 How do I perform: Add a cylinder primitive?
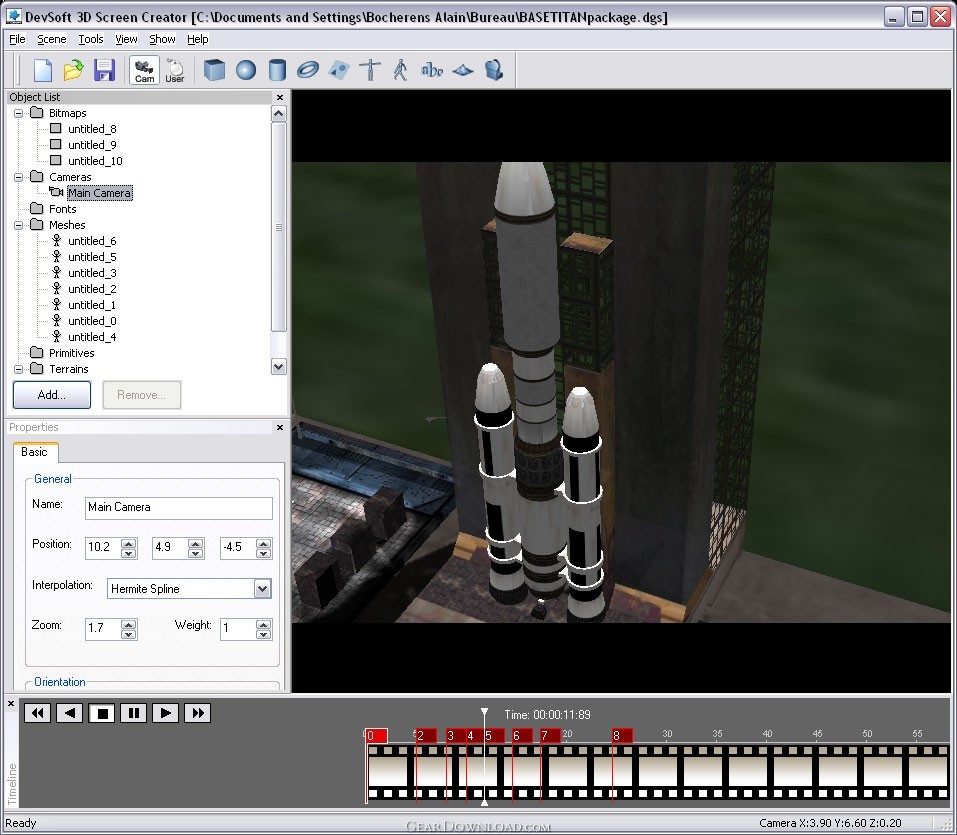pyautogui.click(x=277, y=70)
